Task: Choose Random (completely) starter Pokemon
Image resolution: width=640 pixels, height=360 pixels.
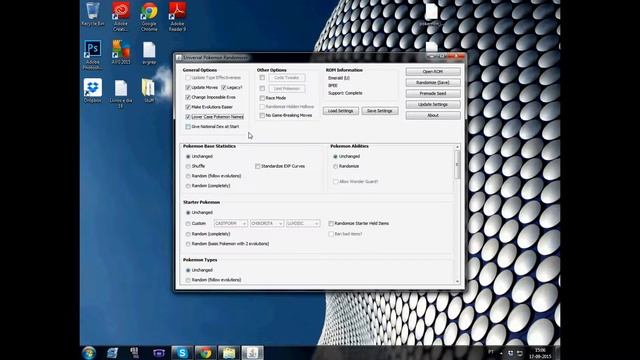Action: coord(188,234)
